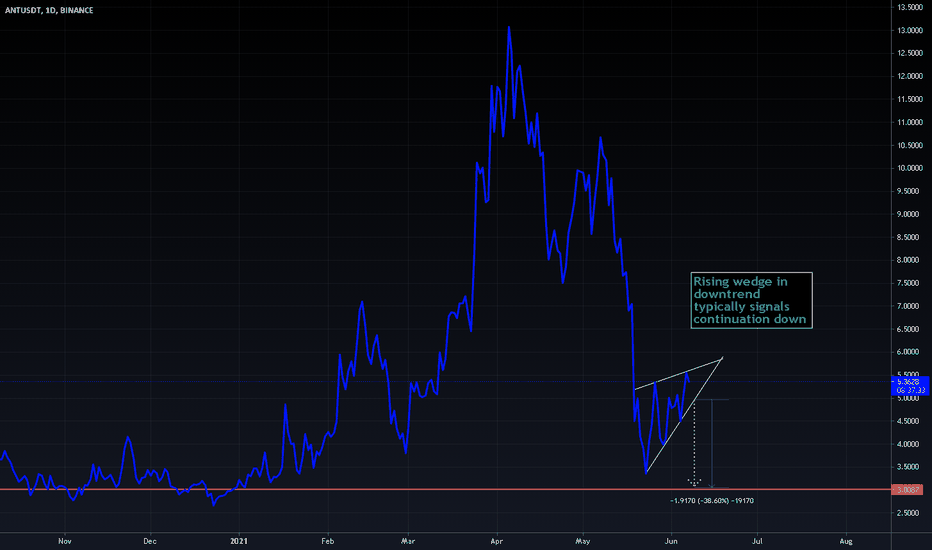The width and height of the screenshot is (932, 550).
Task: Click the 8.5000 price axis label
Action: click(910, 237)
